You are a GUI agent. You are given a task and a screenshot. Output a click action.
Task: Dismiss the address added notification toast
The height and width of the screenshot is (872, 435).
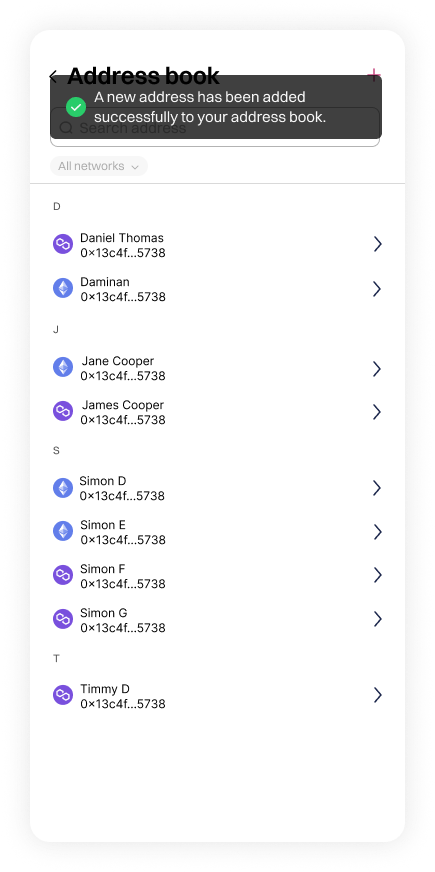(216, 107)
